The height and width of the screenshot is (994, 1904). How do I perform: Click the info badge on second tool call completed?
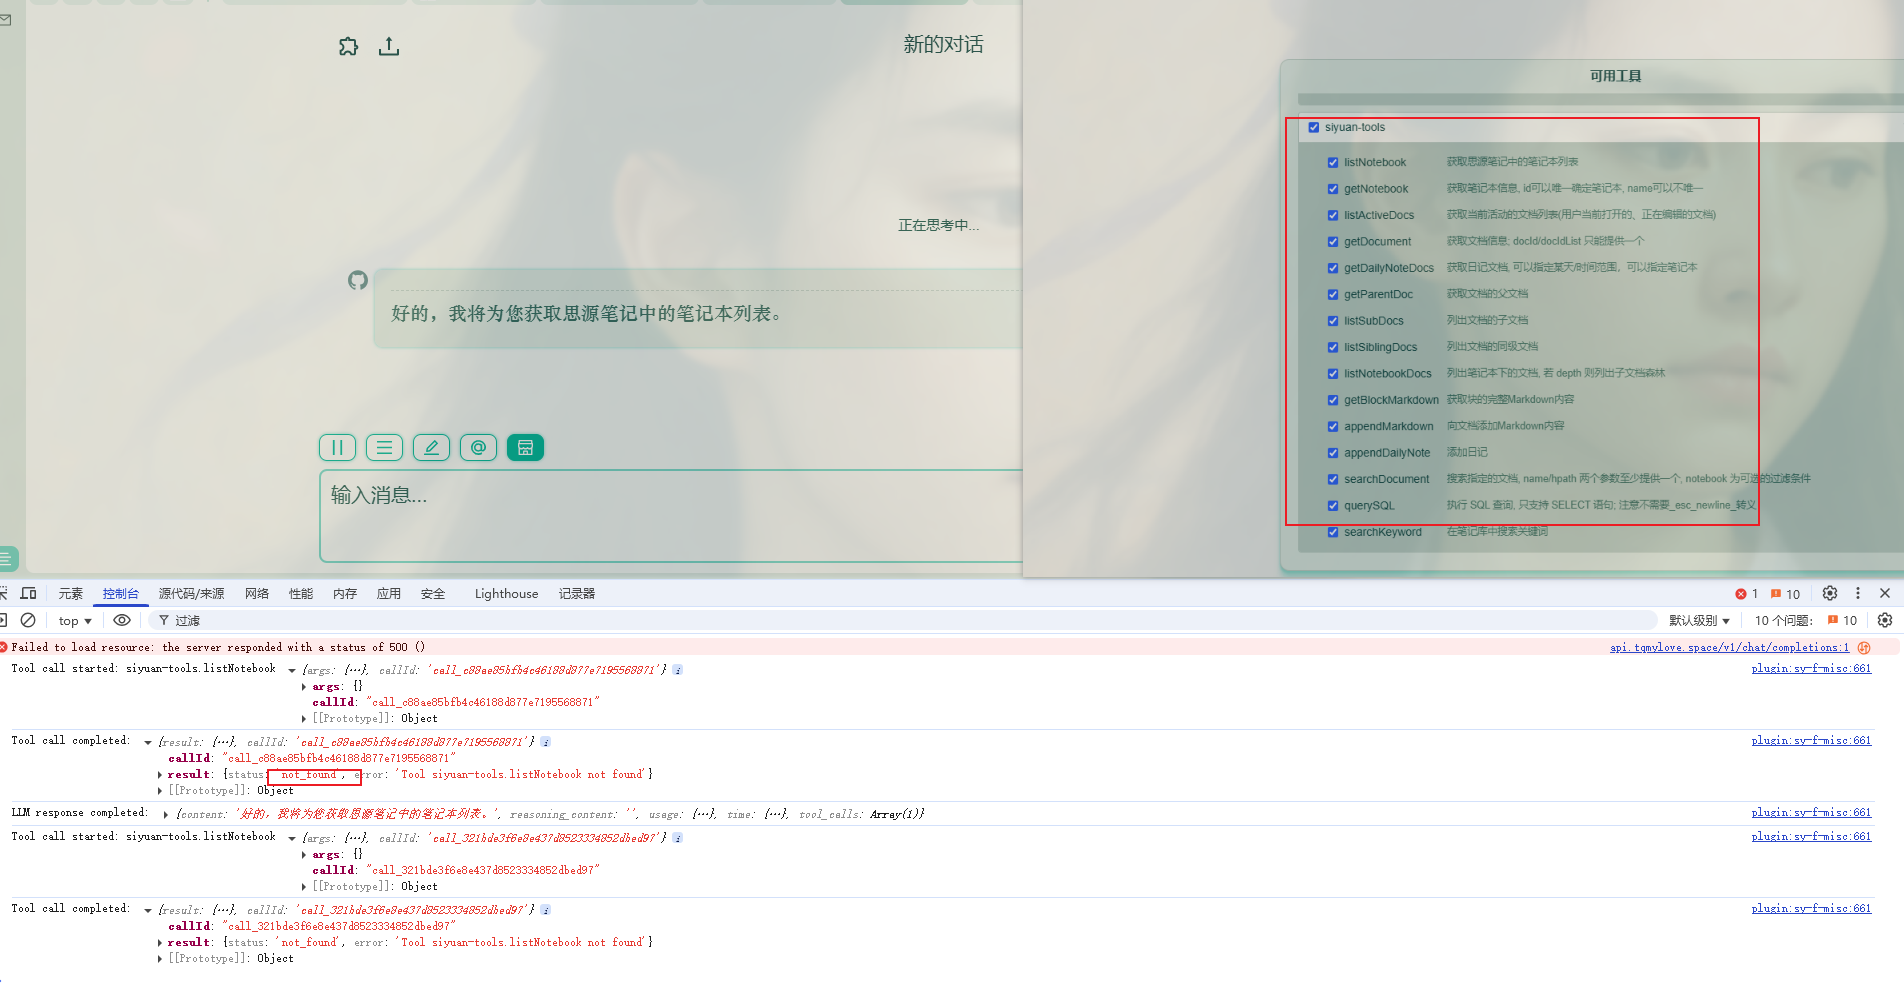(545, 910)
